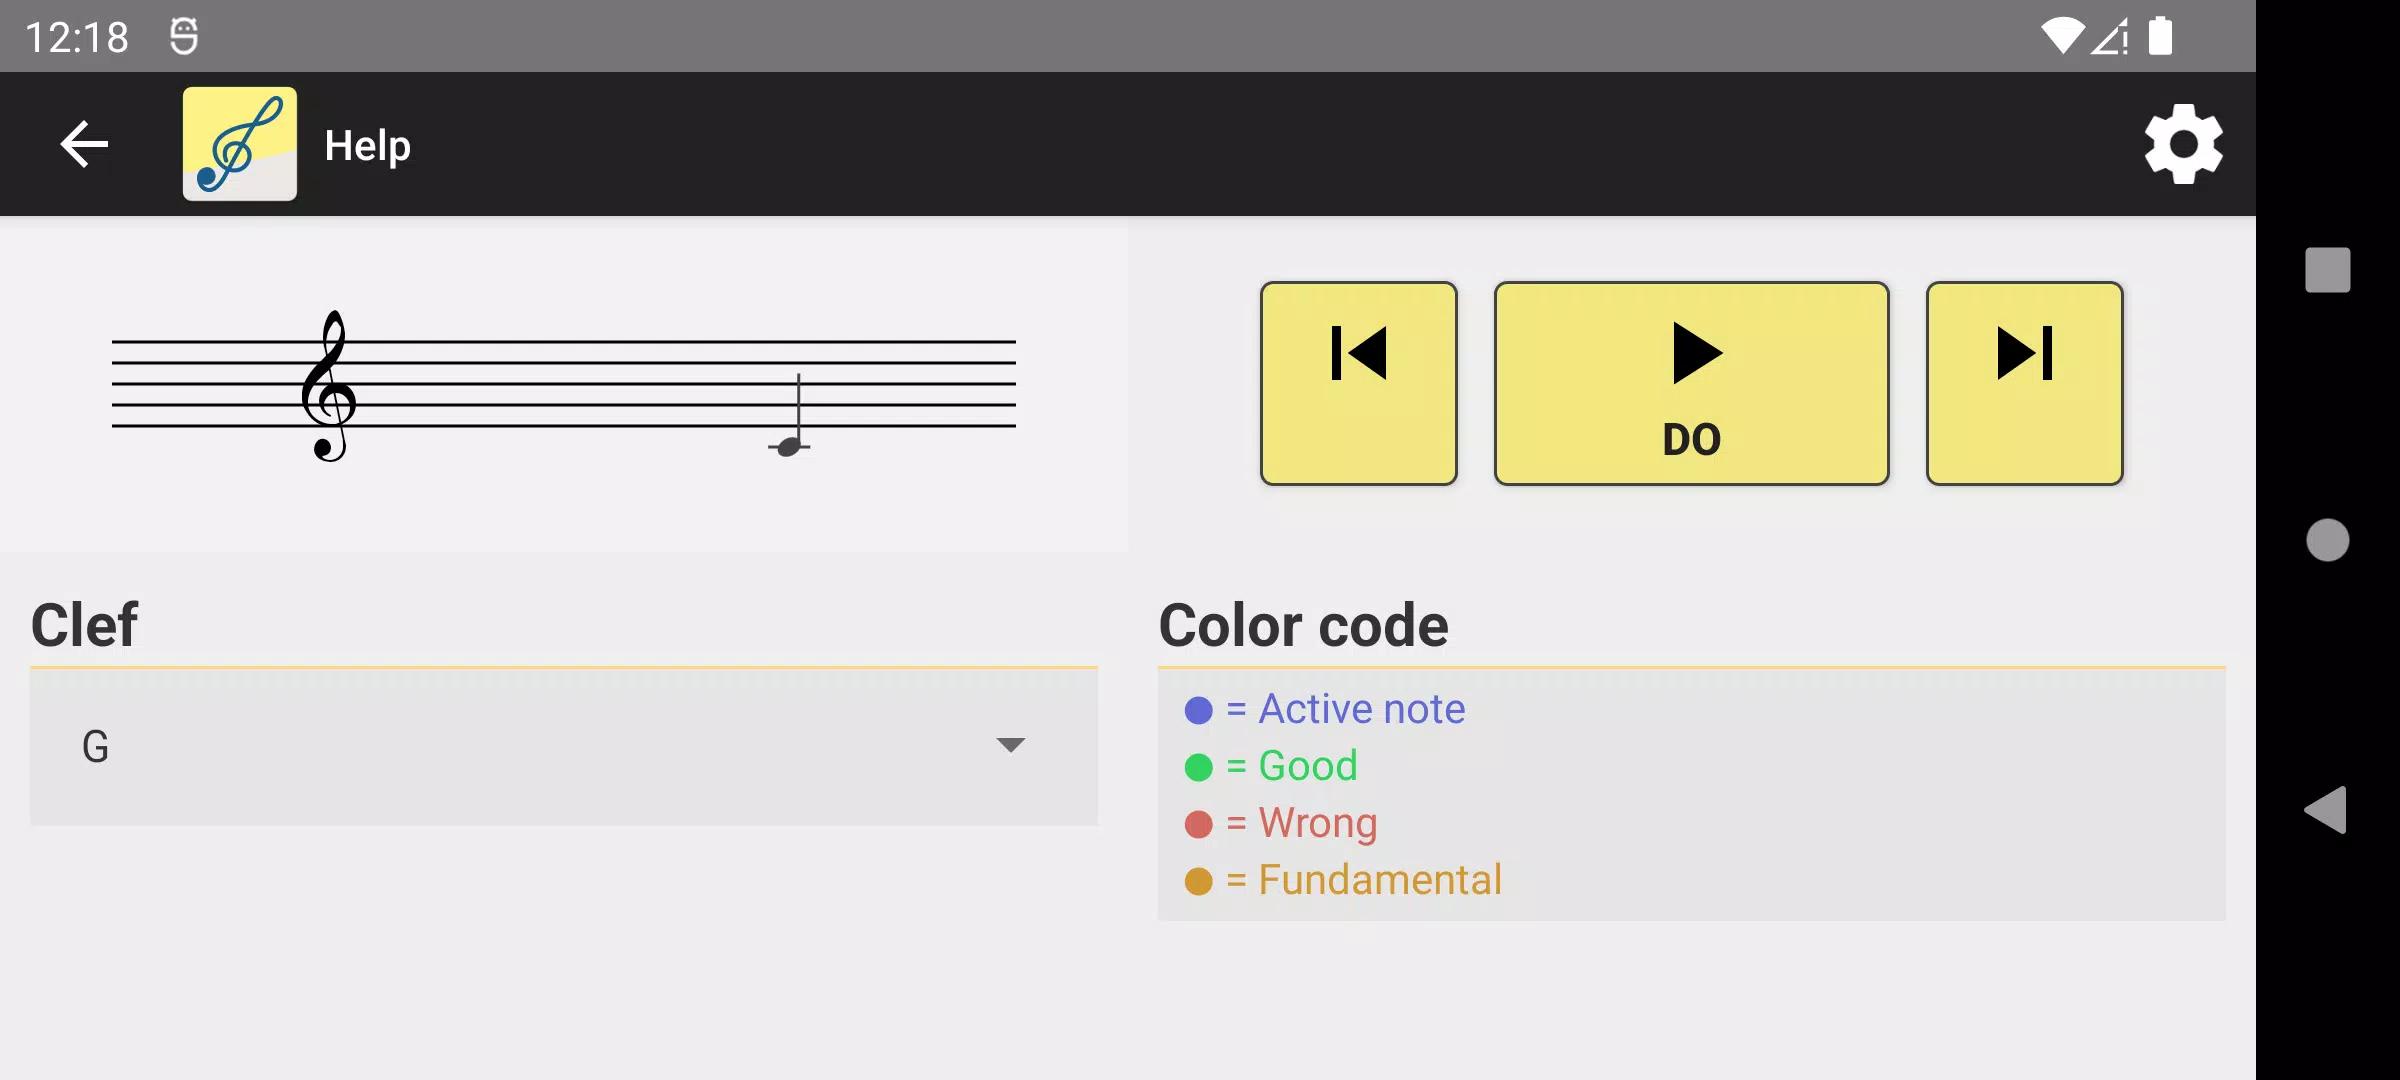The image size is (2400, 1080).
Task: Click the Clef section label
Action: click(84, 624)
